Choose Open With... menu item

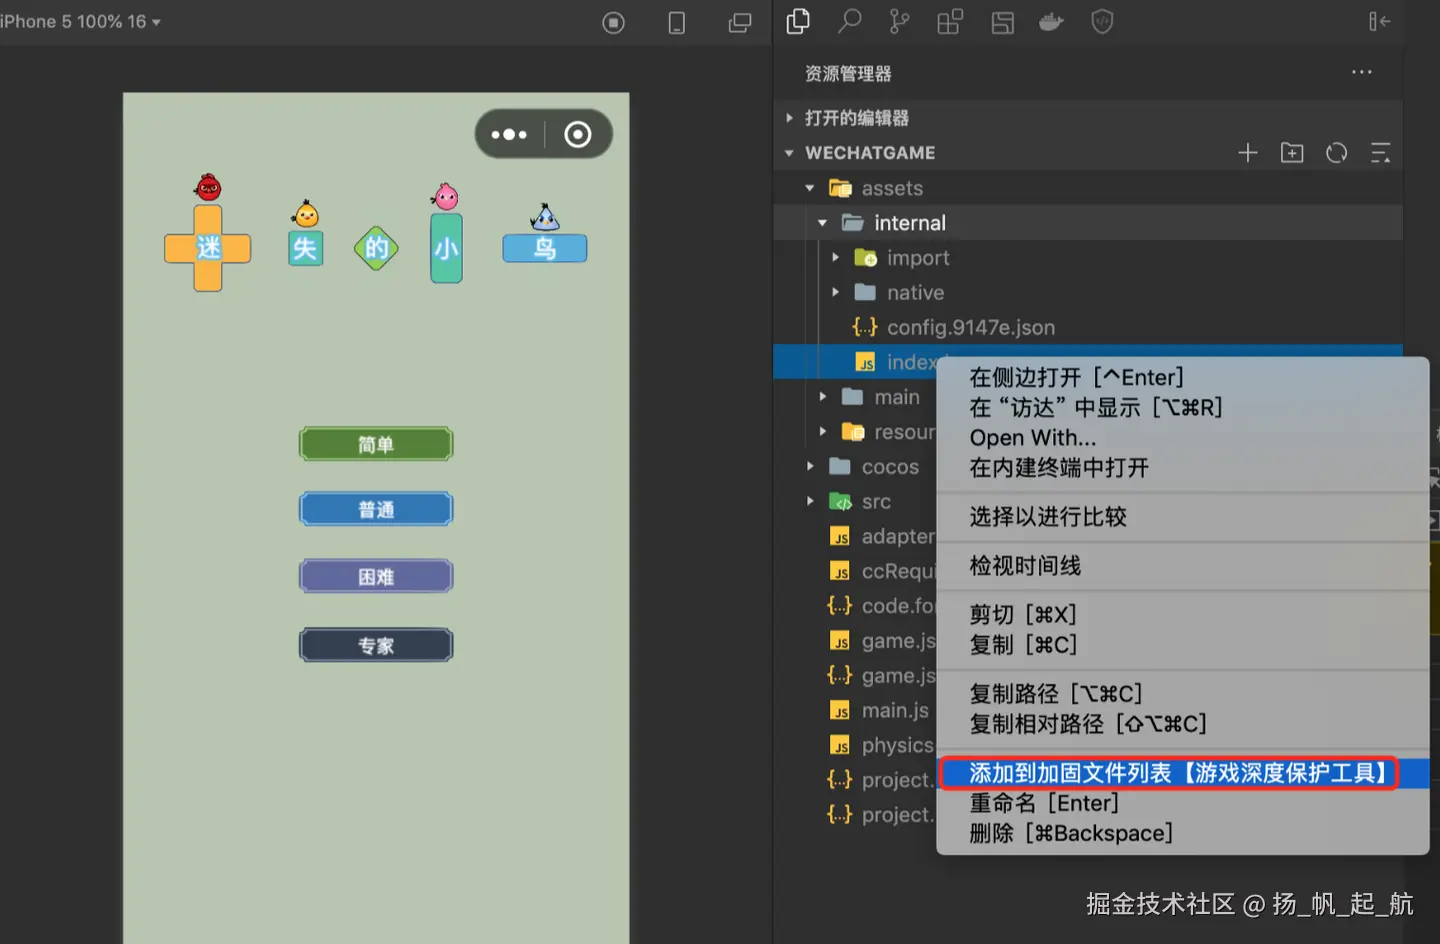(1183, 437)
